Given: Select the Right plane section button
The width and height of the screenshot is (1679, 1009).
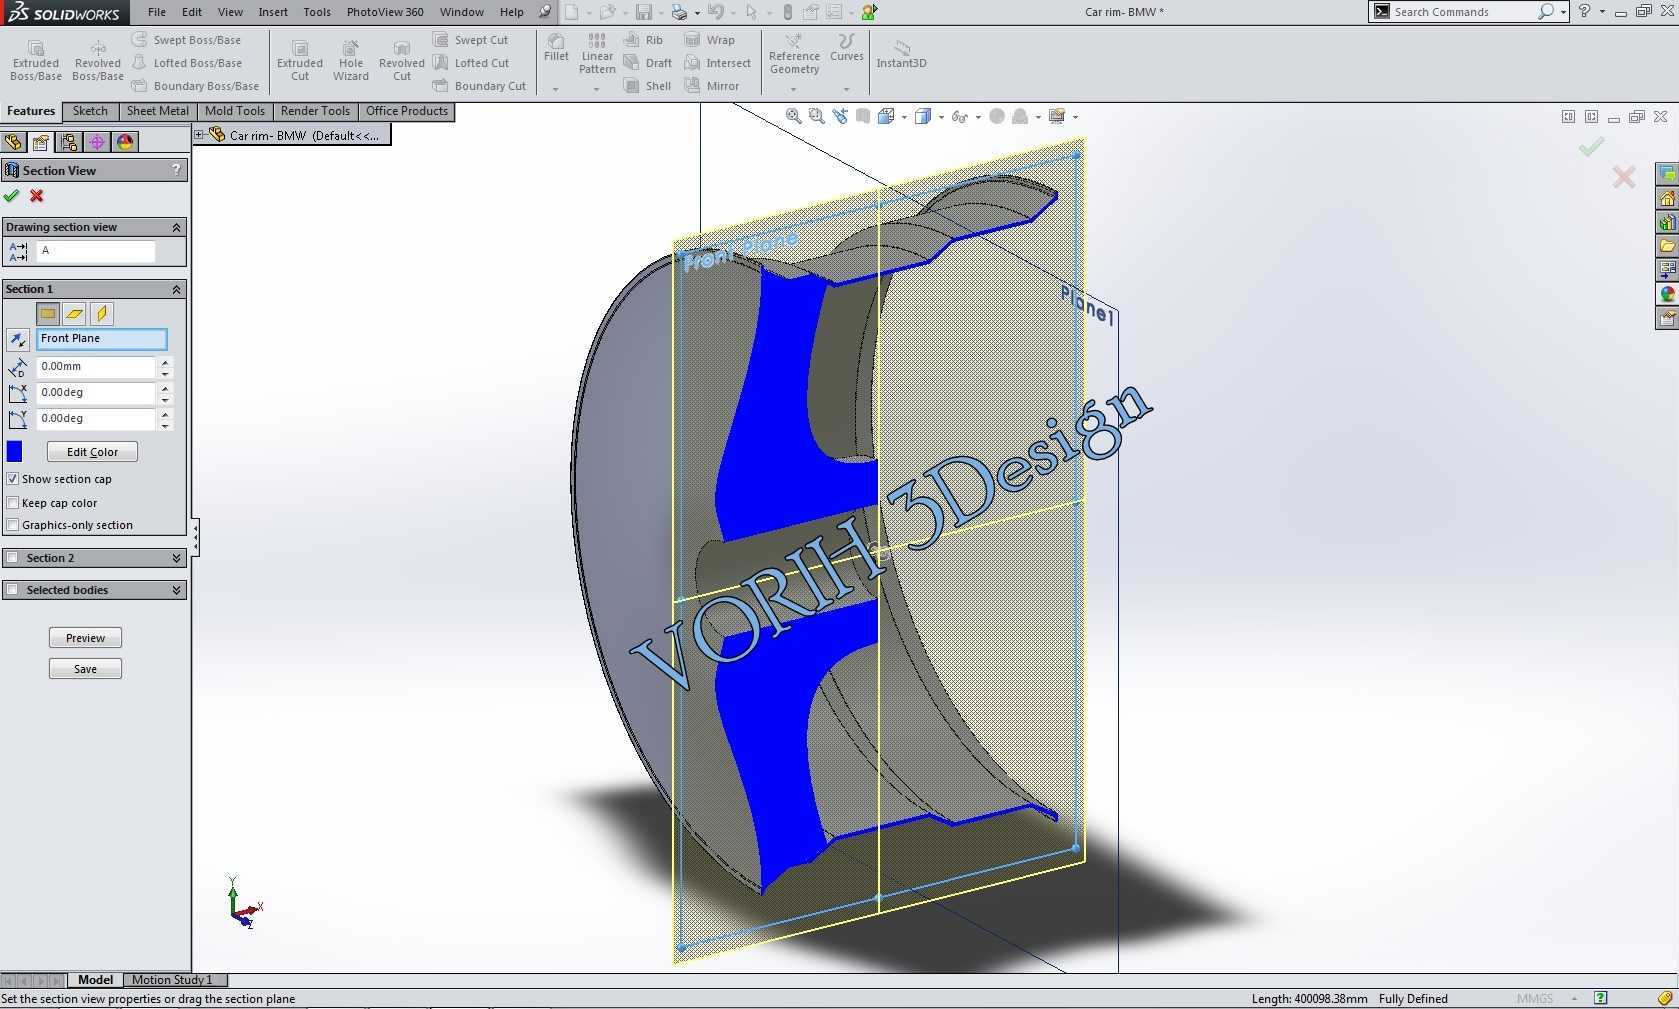Looking at the screenshot, I should (x=101, y=314).
